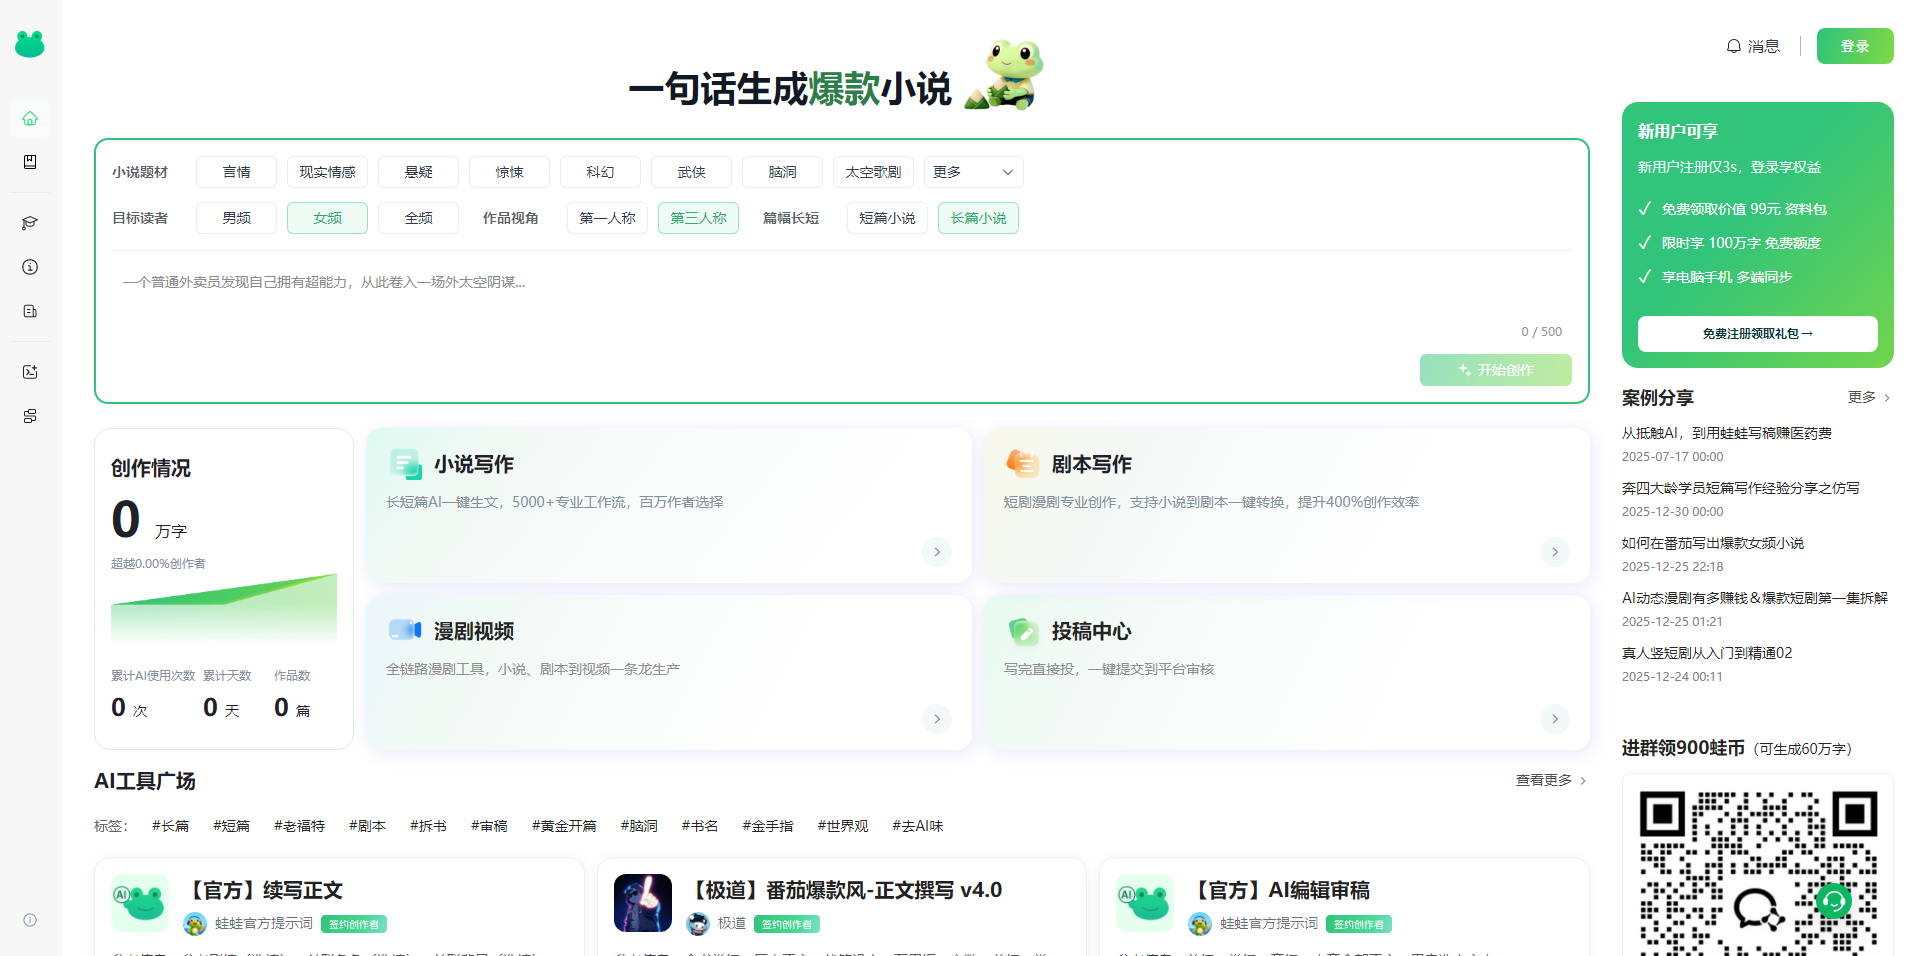
Task: Choose the 短篇小说 length option
Action: pyautogui.click(x=887, y=218)
